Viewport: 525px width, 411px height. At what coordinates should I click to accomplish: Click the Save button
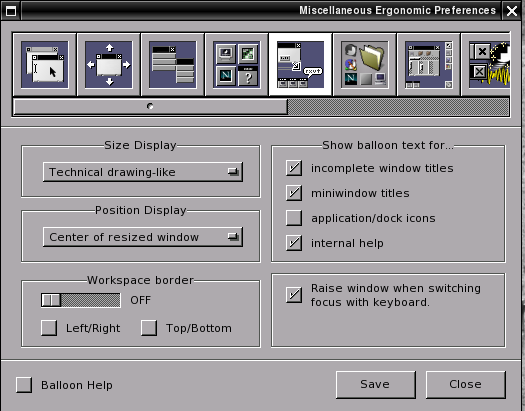[376, 385]
